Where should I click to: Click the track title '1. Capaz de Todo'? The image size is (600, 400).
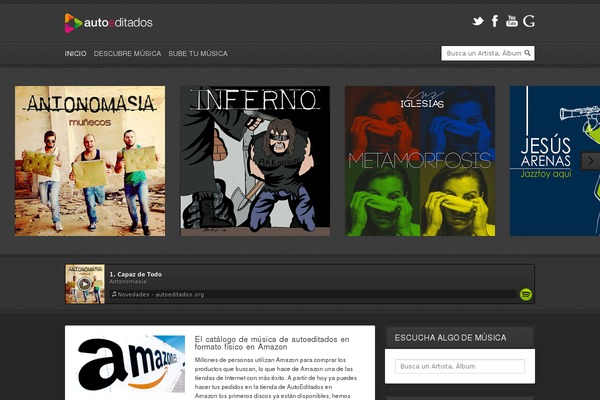(x=135, y=274)
